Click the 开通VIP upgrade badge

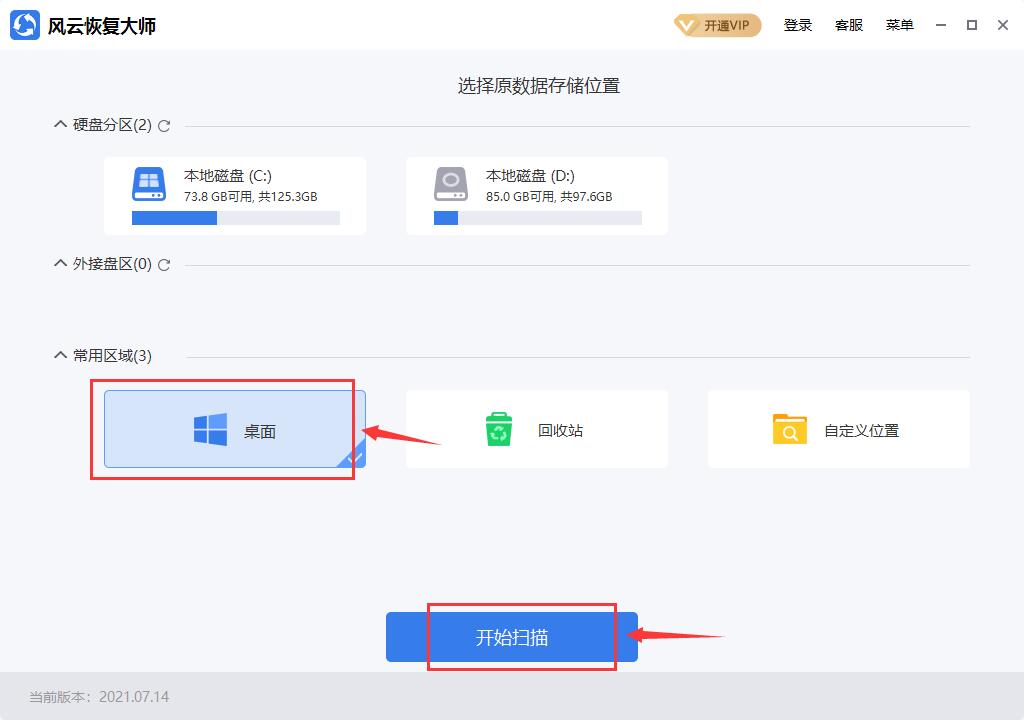(716, 25)
